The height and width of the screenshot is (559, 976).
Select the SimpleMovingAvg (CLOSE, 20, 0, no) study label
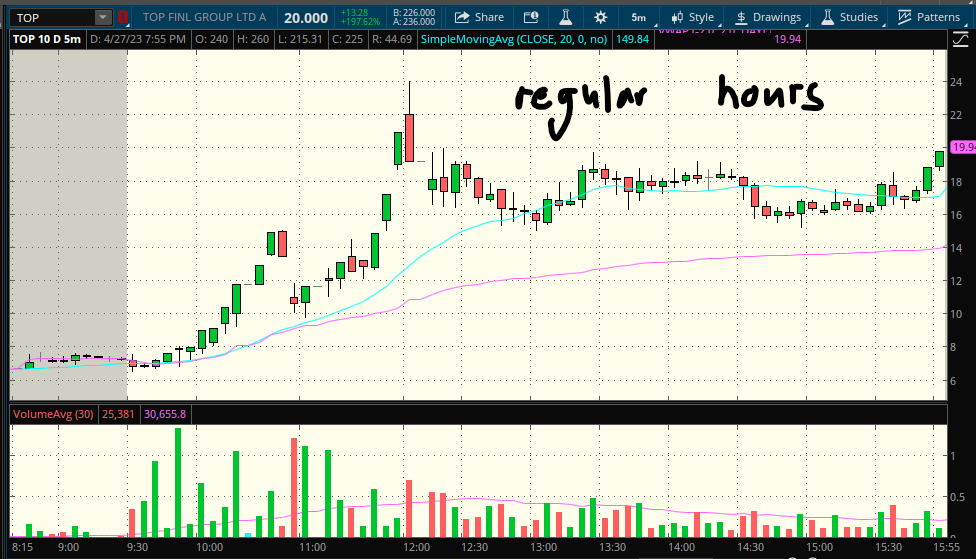(514, 39)
